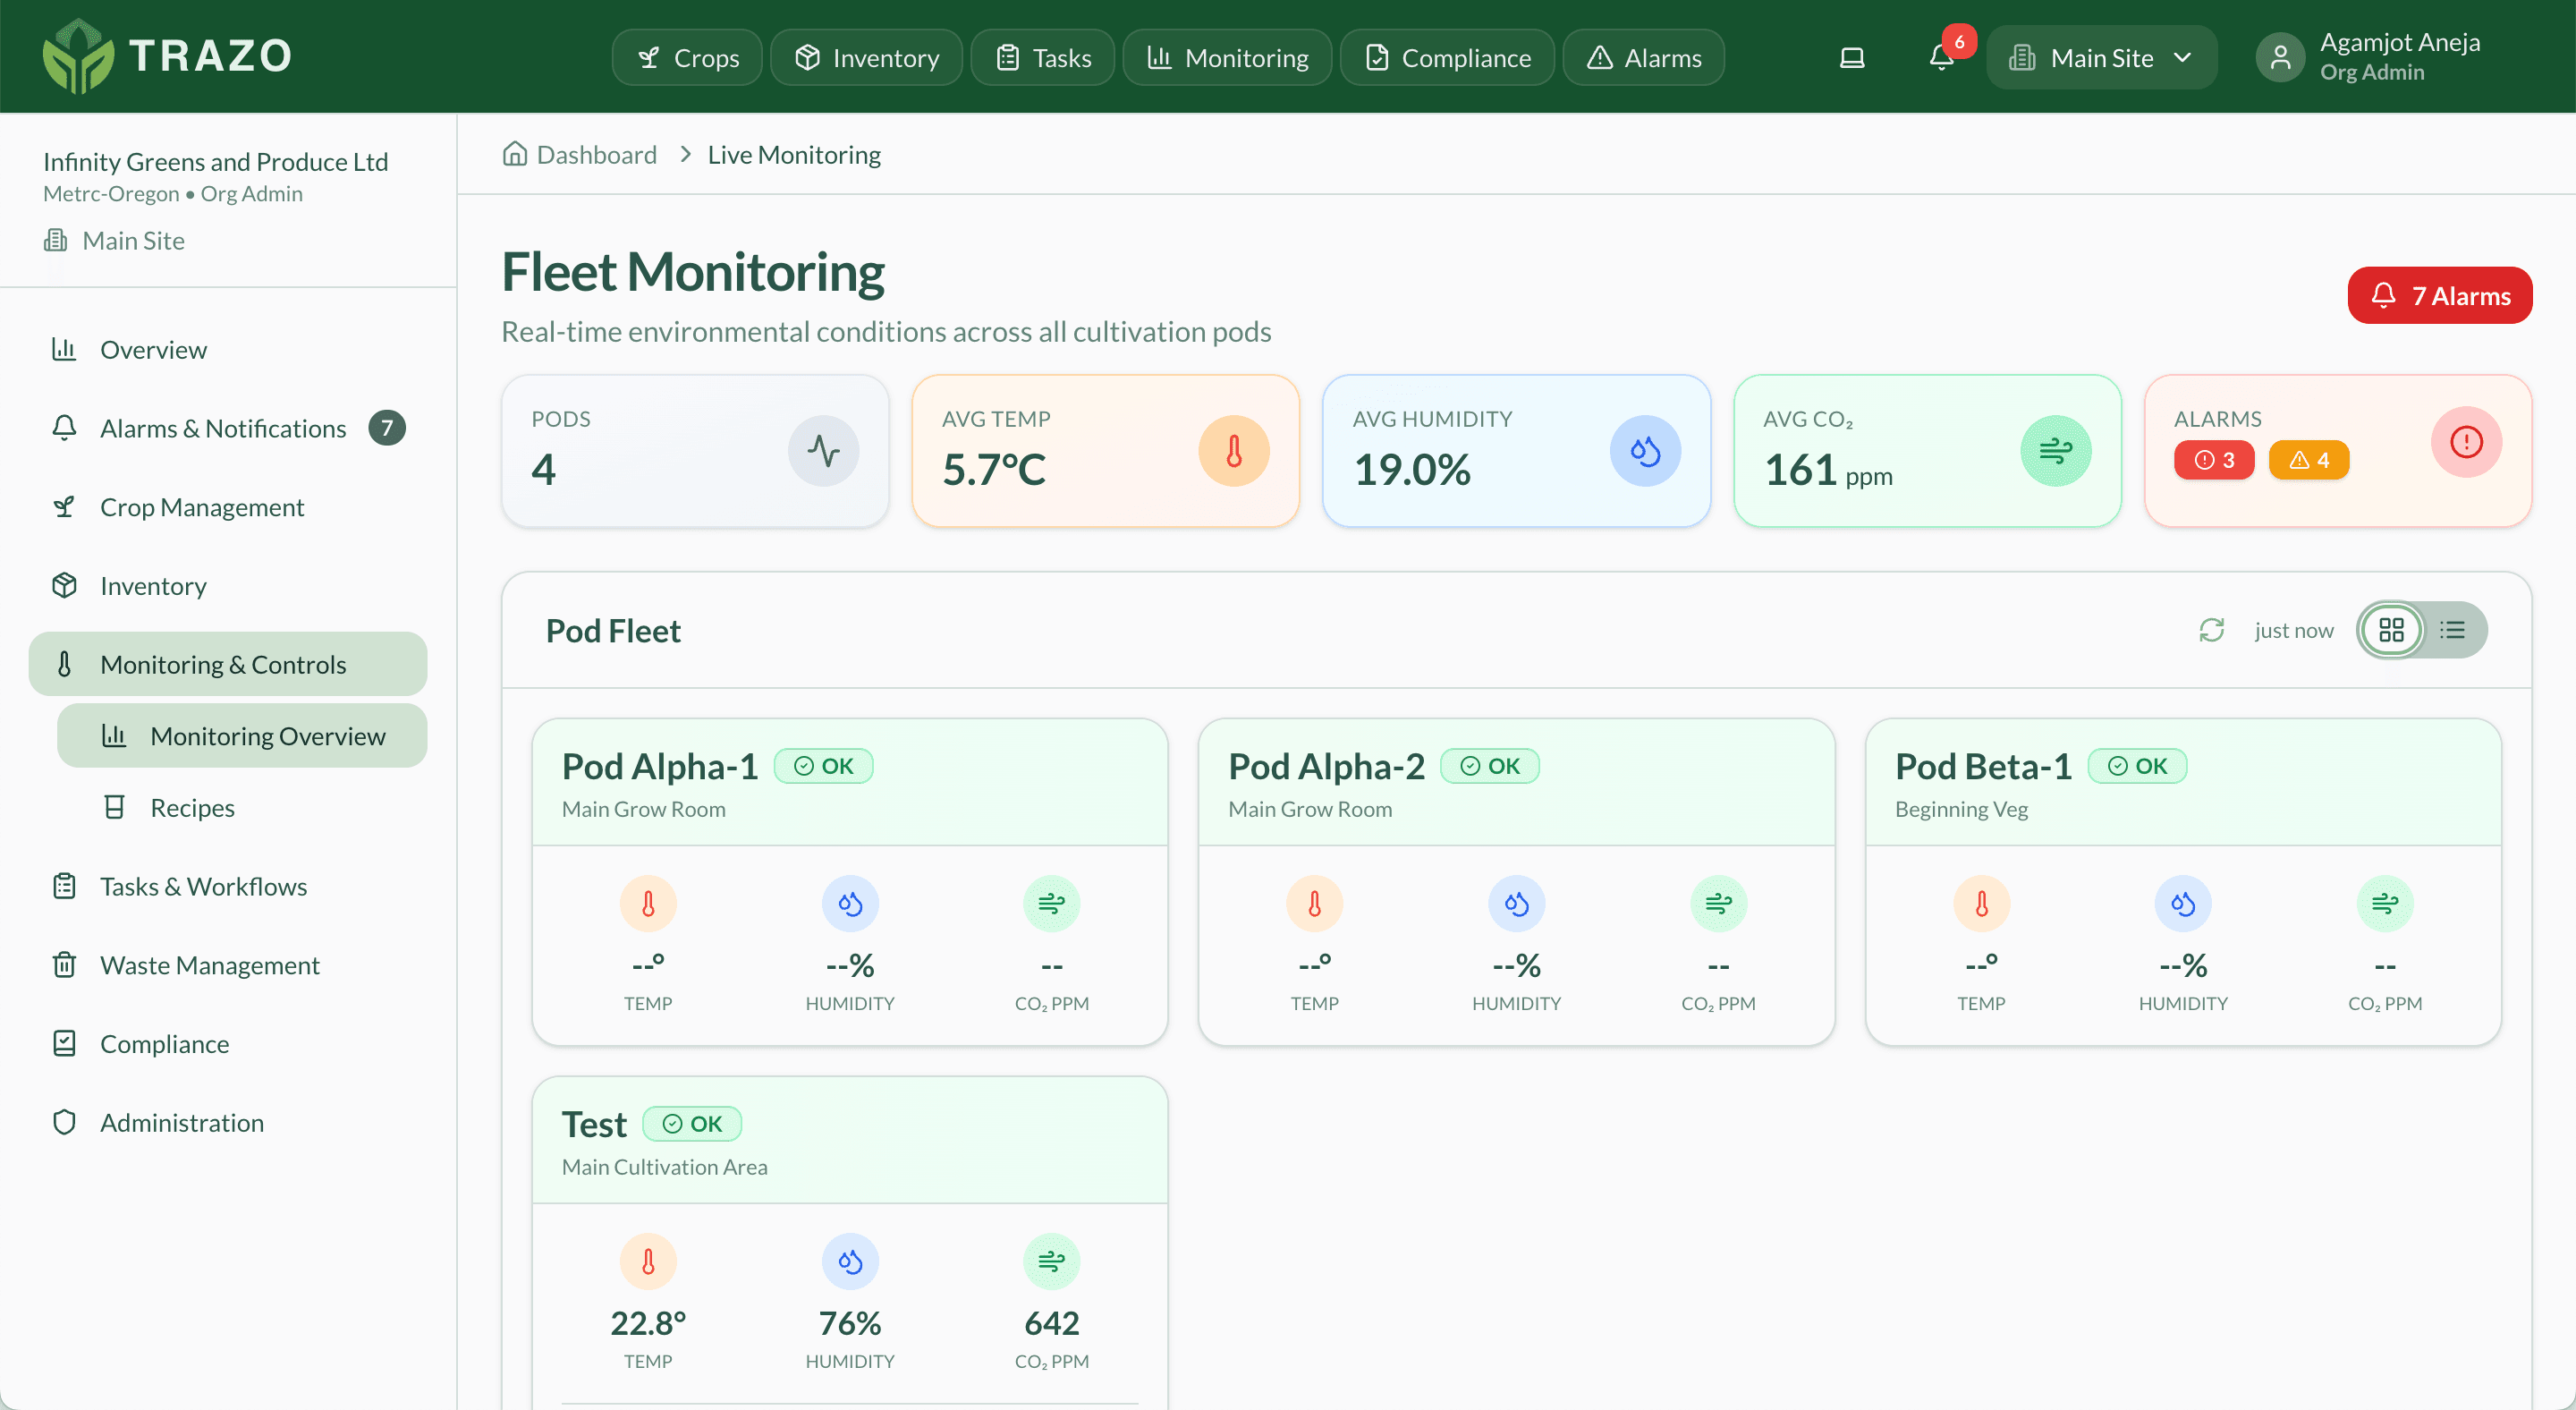Open Crop Management in sidebar

tap(201, 507)
